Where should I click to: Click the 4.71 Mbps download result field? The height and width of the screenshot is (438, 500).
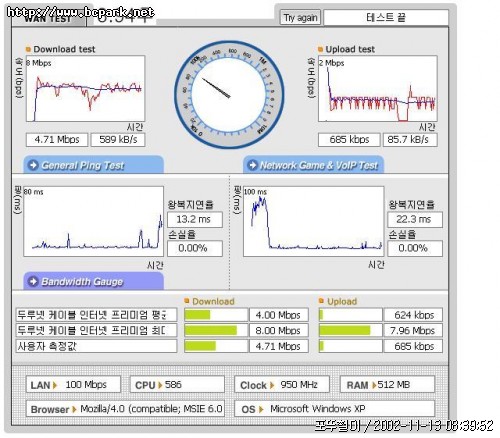click(x=57, y=140)
